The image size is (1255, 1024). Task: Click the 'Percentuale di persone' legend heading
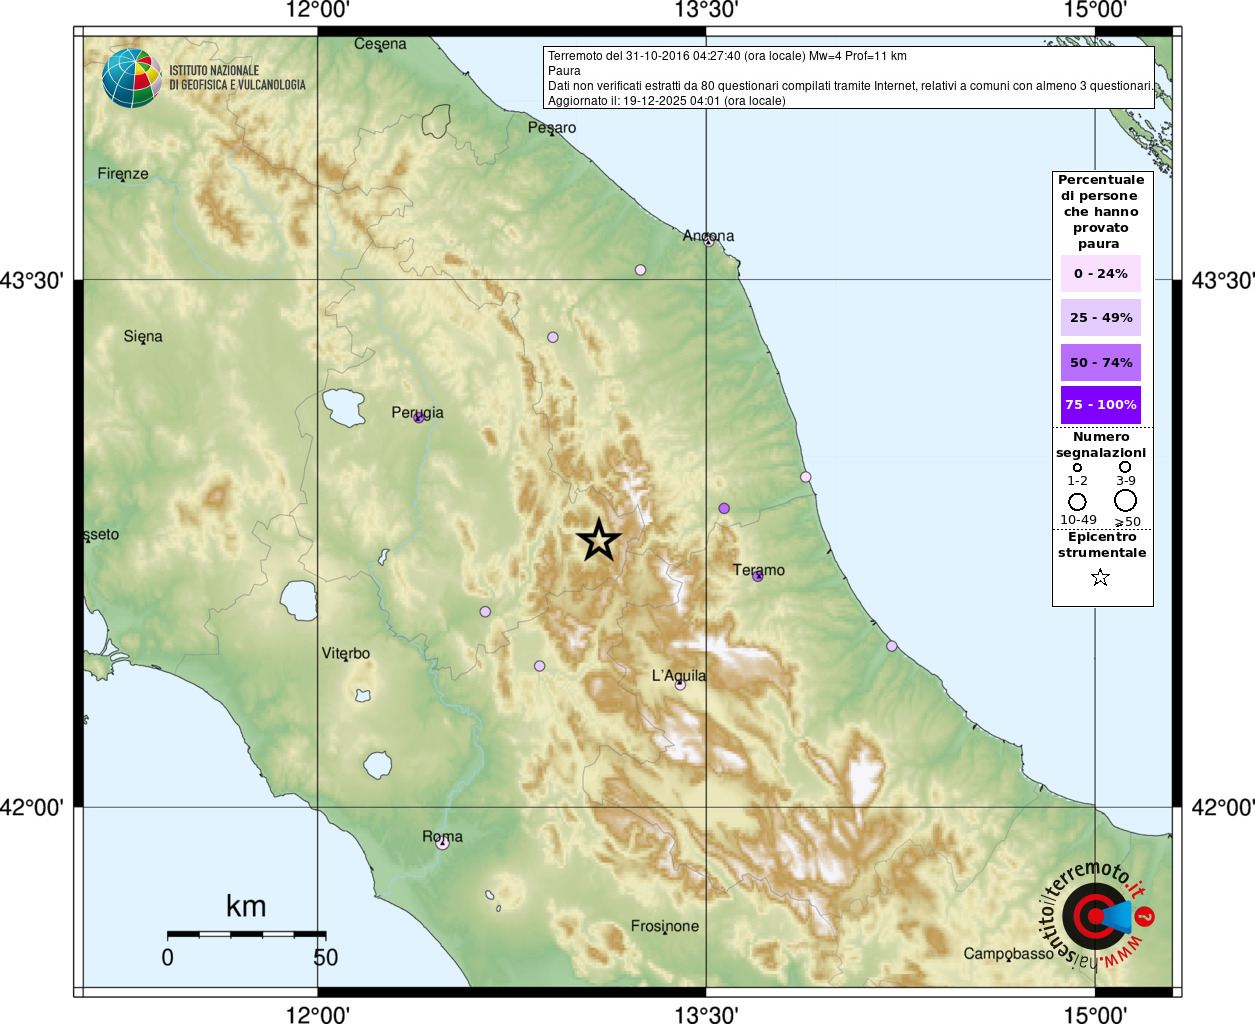(1101, 211)
